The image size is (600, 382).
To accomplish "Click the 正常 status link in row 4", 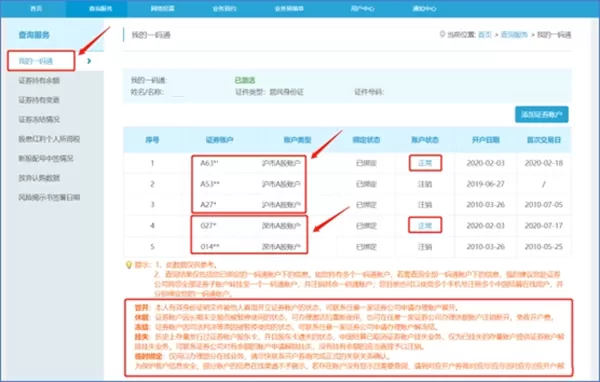I will [x=425, y=225].
